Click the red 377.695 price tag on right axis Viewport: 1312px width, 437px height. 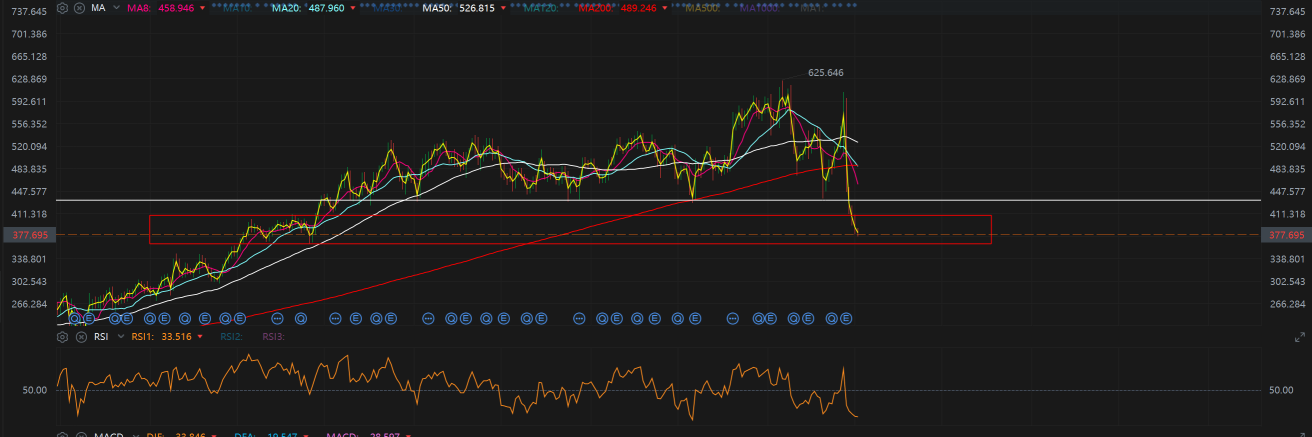point(1287,235)
